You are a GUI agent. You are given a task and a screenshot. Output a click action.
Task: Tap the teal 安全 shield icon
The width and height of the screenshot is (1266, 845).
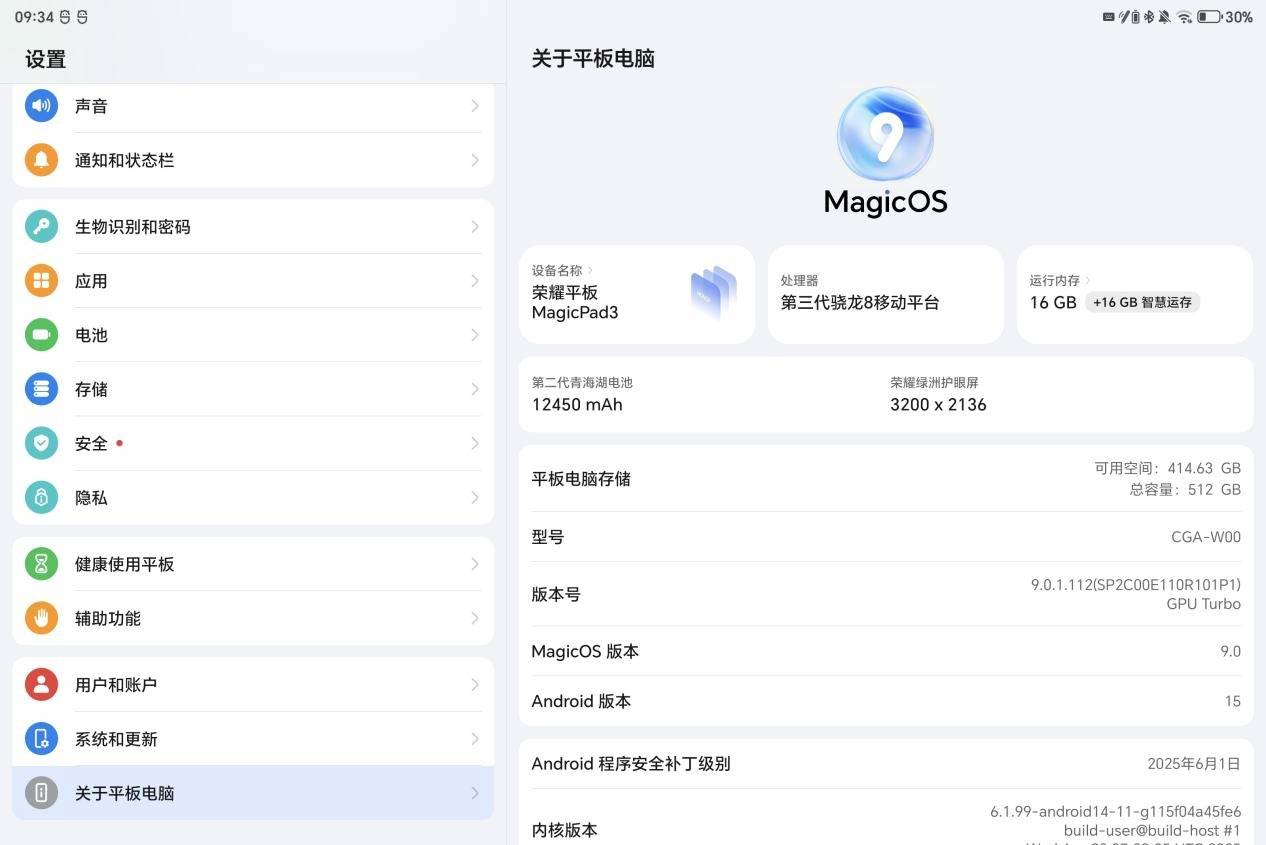[41, 443]
